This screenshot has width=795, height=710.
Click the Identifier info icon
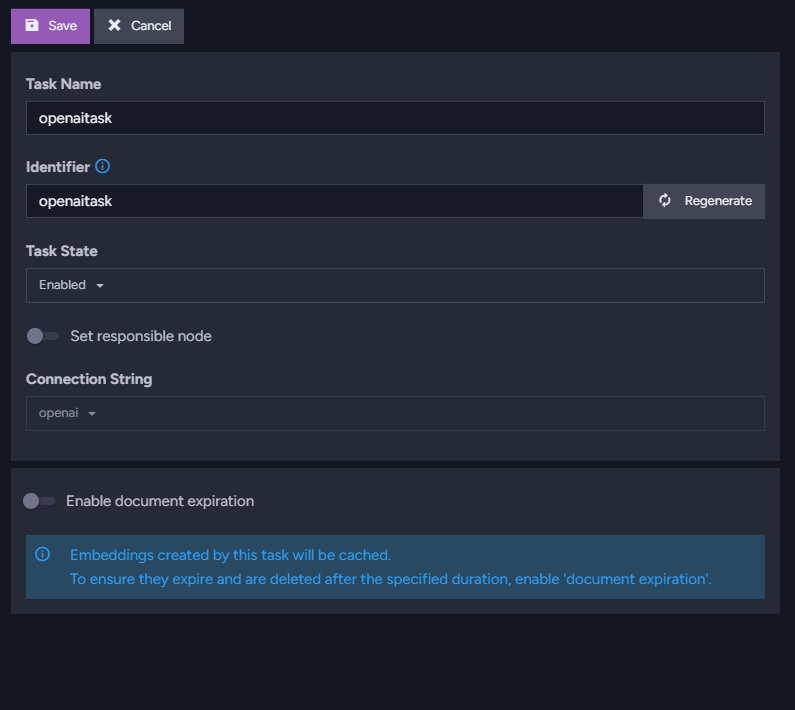102,166
